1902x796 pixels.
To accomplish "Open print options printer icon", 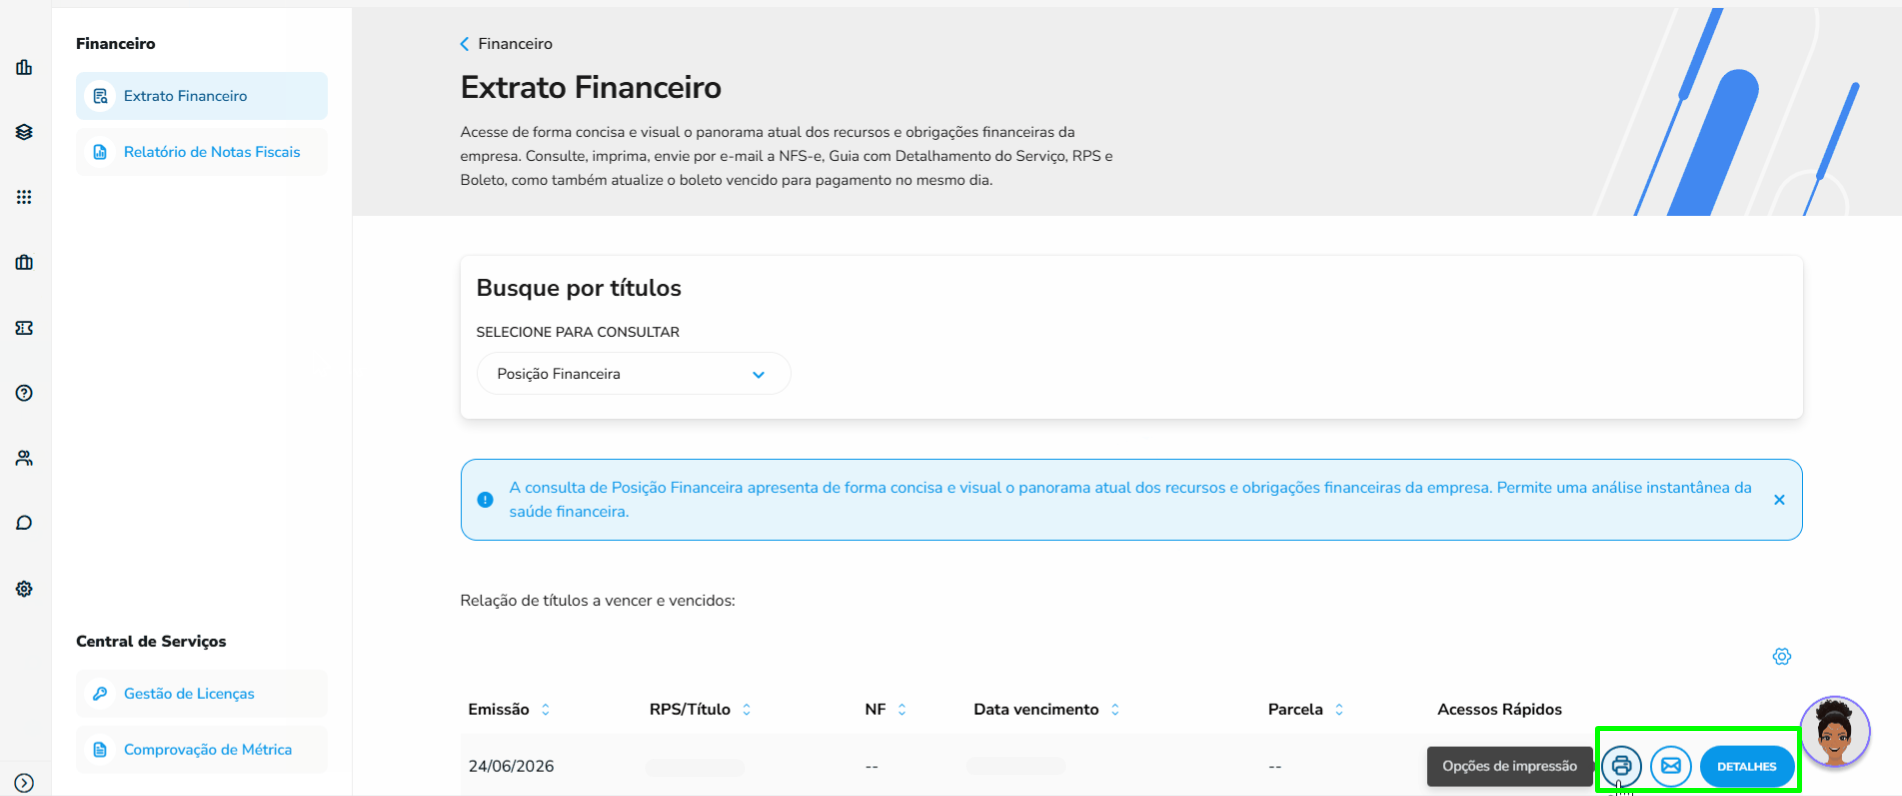I will coord(1621,766).
